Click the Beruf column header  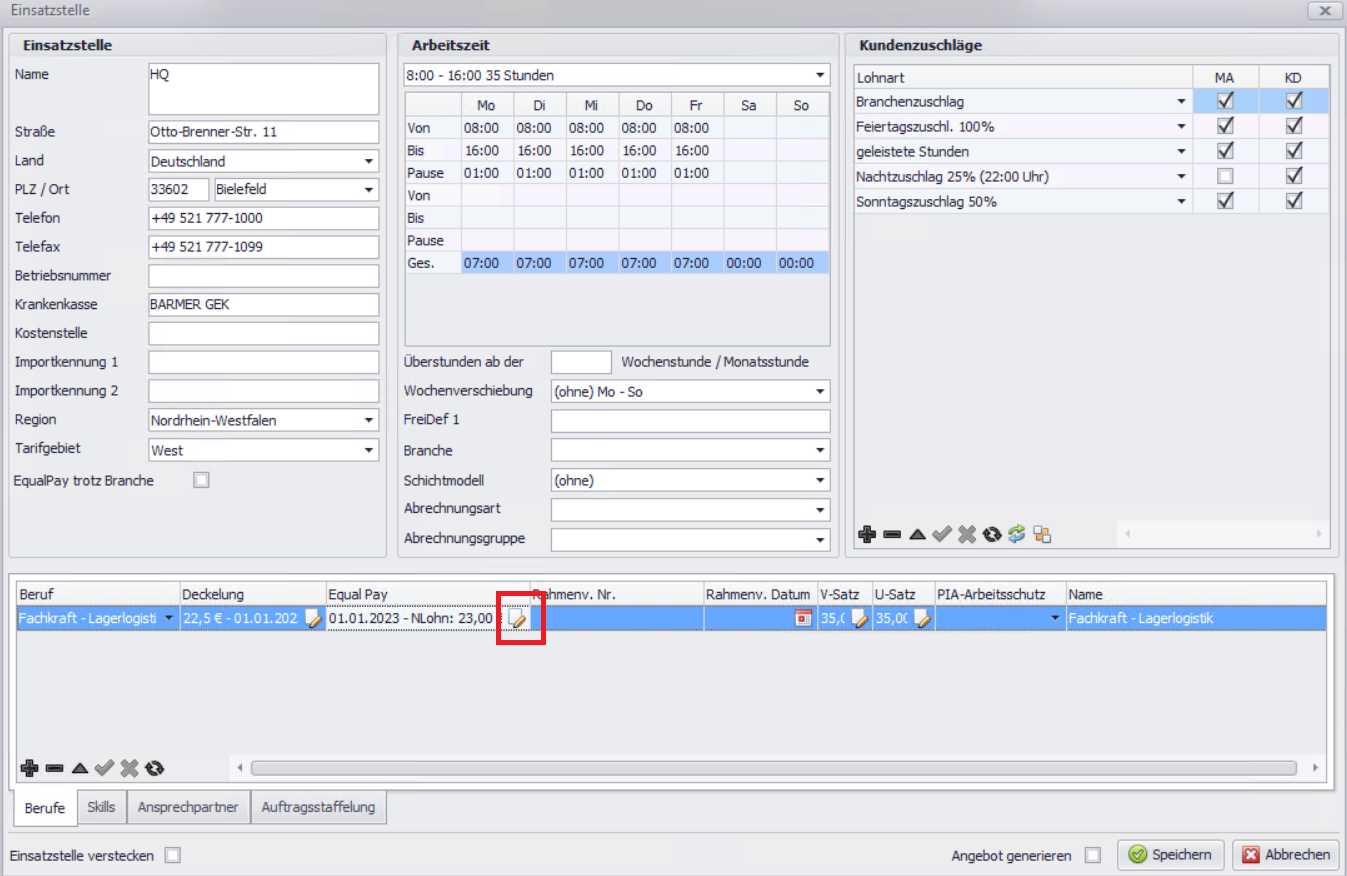click(98, 594)
